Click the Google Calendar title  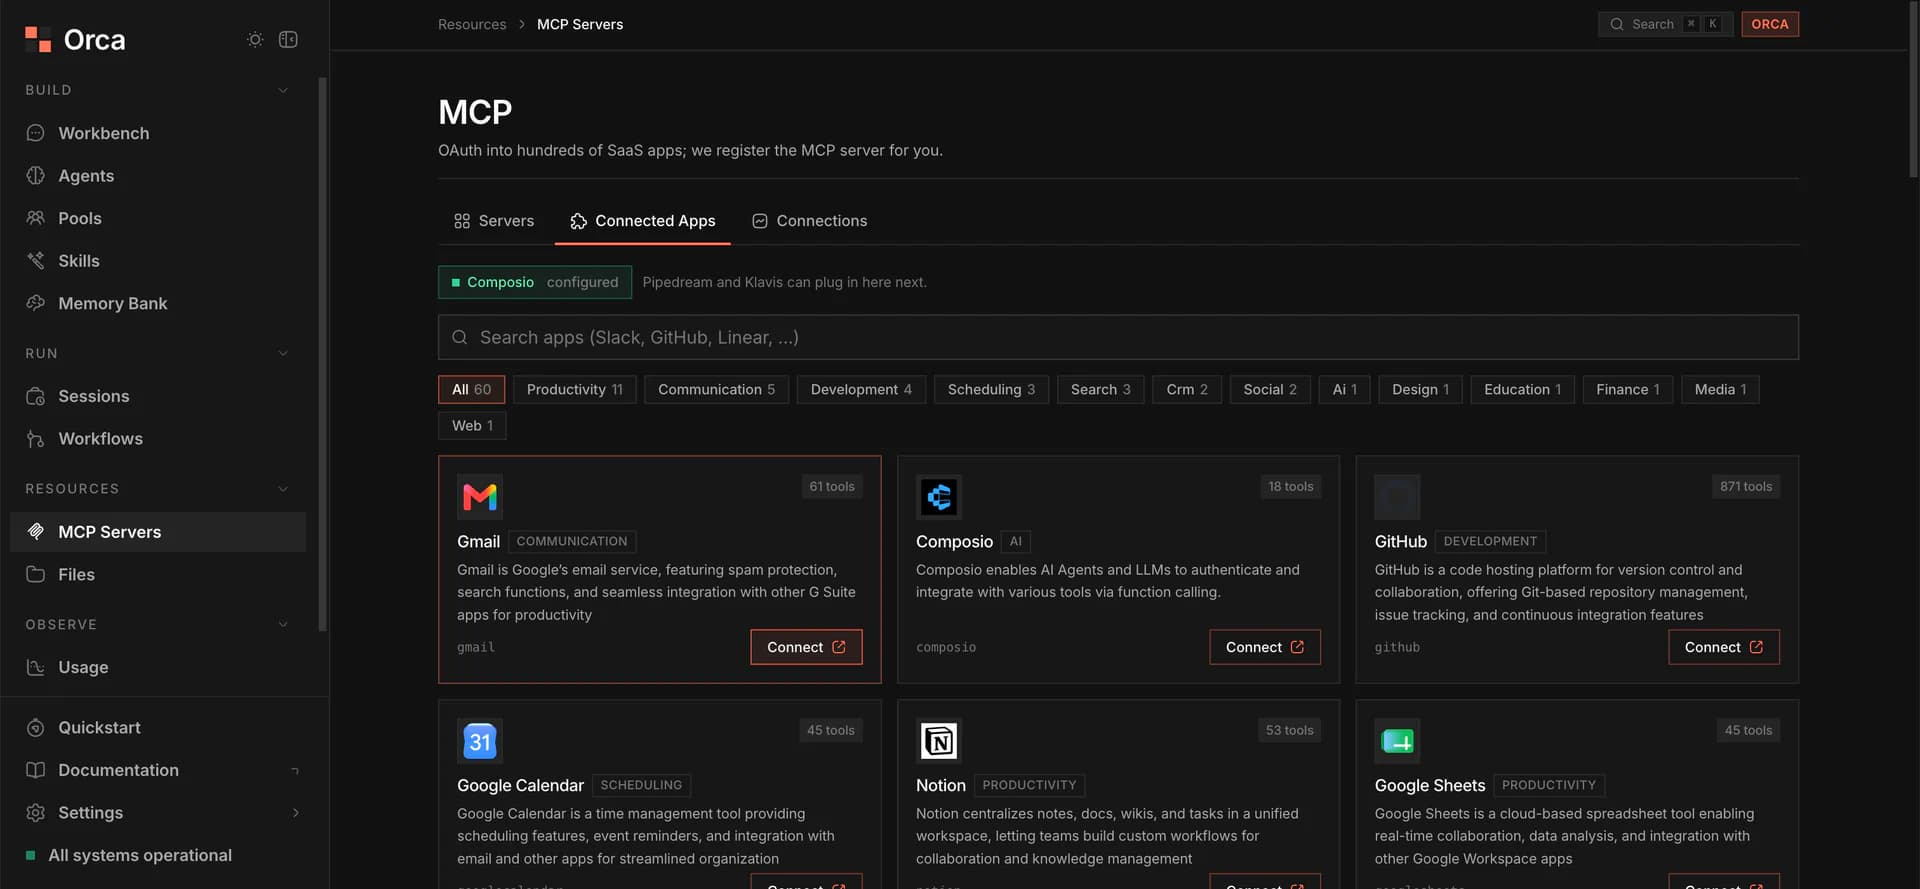(x=520, y=785)
